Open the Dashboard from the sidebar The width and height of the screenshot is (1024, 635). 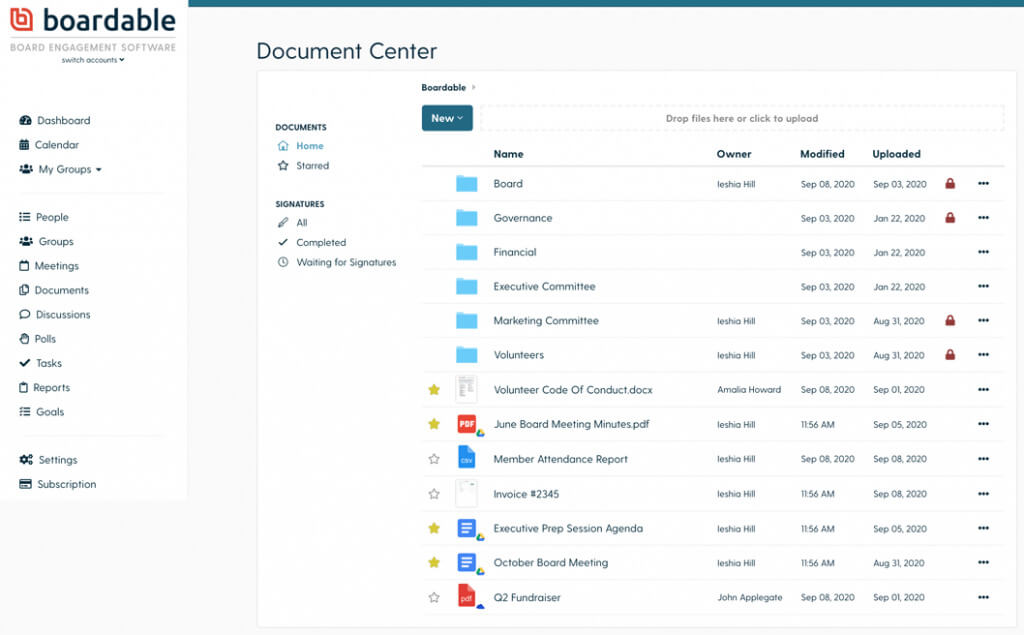[63, 120]
